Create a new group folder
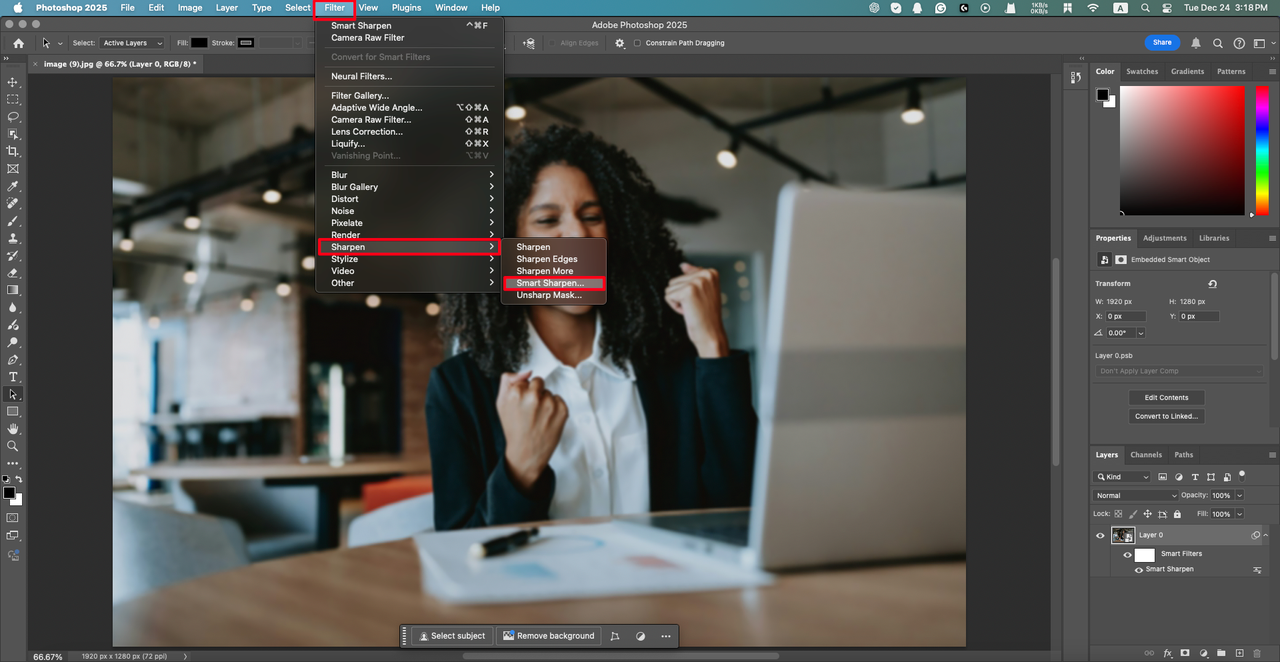This screenshot has width=1280, height=662. click(x=1221, y=653)
